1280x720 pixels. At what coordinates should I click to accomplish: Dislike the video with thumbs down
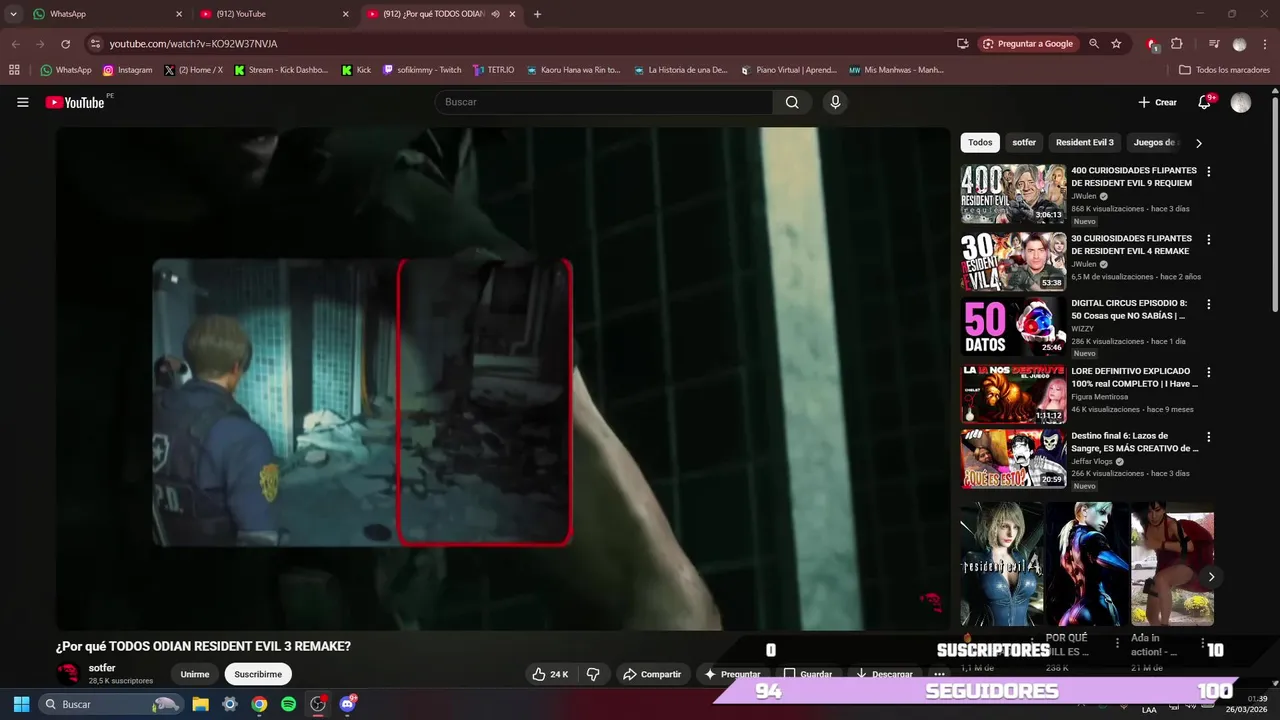tap(593, 674)
